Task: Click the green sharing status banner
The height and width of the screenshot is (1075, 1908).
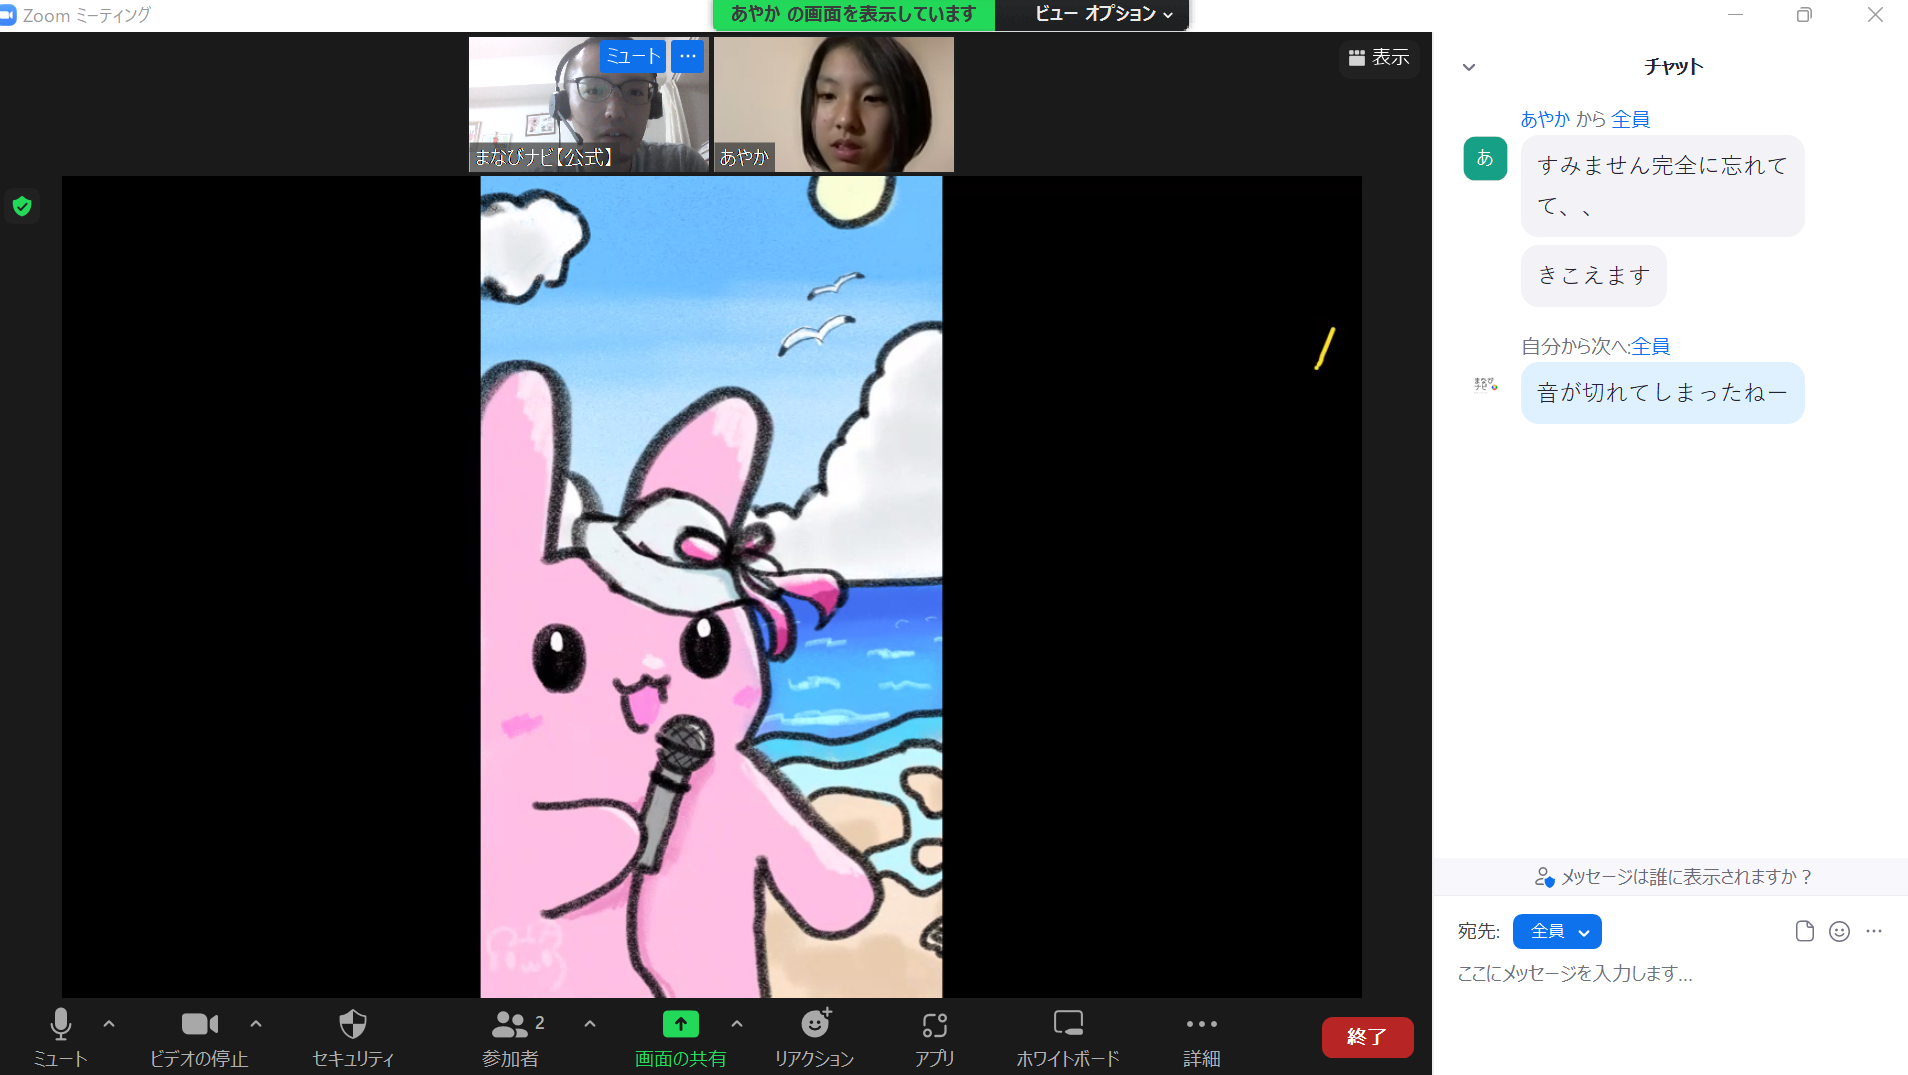Action: tap(853, 14)
